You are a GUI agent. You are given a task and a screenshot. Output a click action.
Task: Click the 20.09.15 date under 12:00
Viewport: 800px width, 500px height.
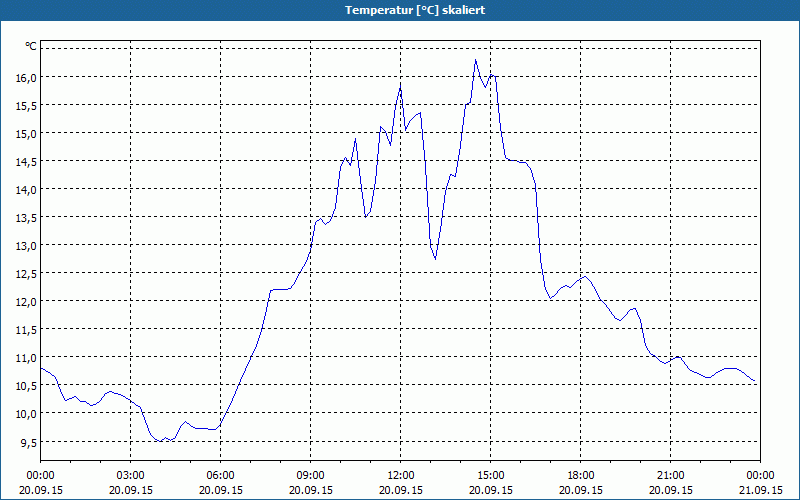pos(401,490)
